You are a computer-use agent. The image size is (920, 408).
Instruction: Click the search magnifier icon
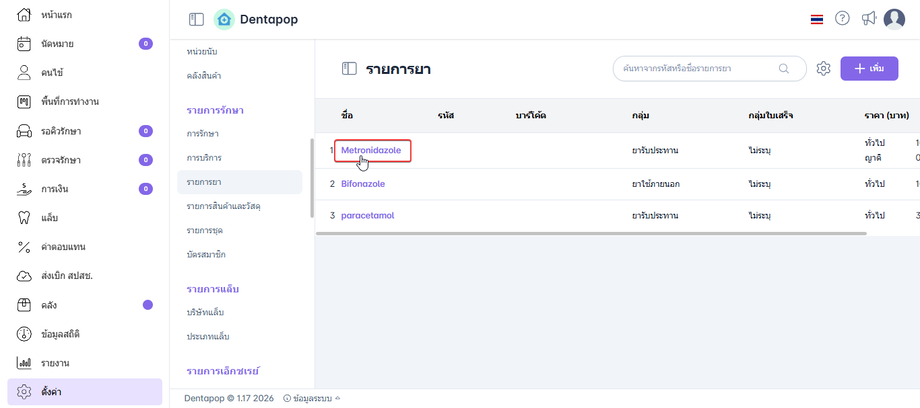point(784,68)
